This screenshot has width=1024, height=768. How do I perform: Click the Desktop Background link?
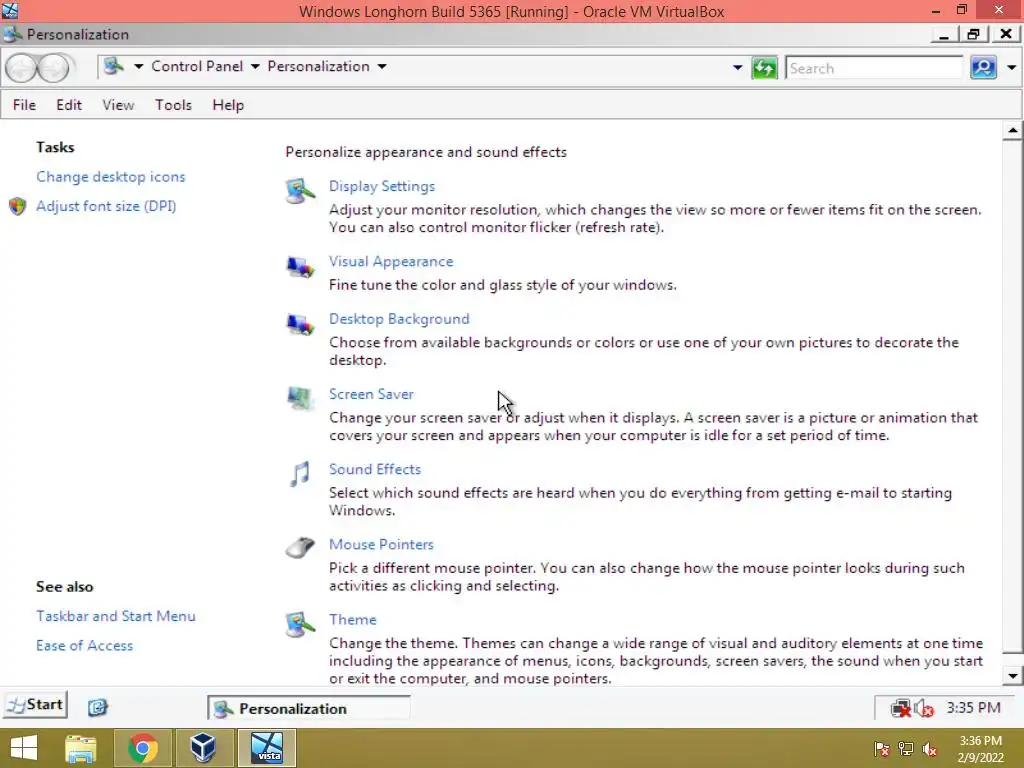point(399,319)
